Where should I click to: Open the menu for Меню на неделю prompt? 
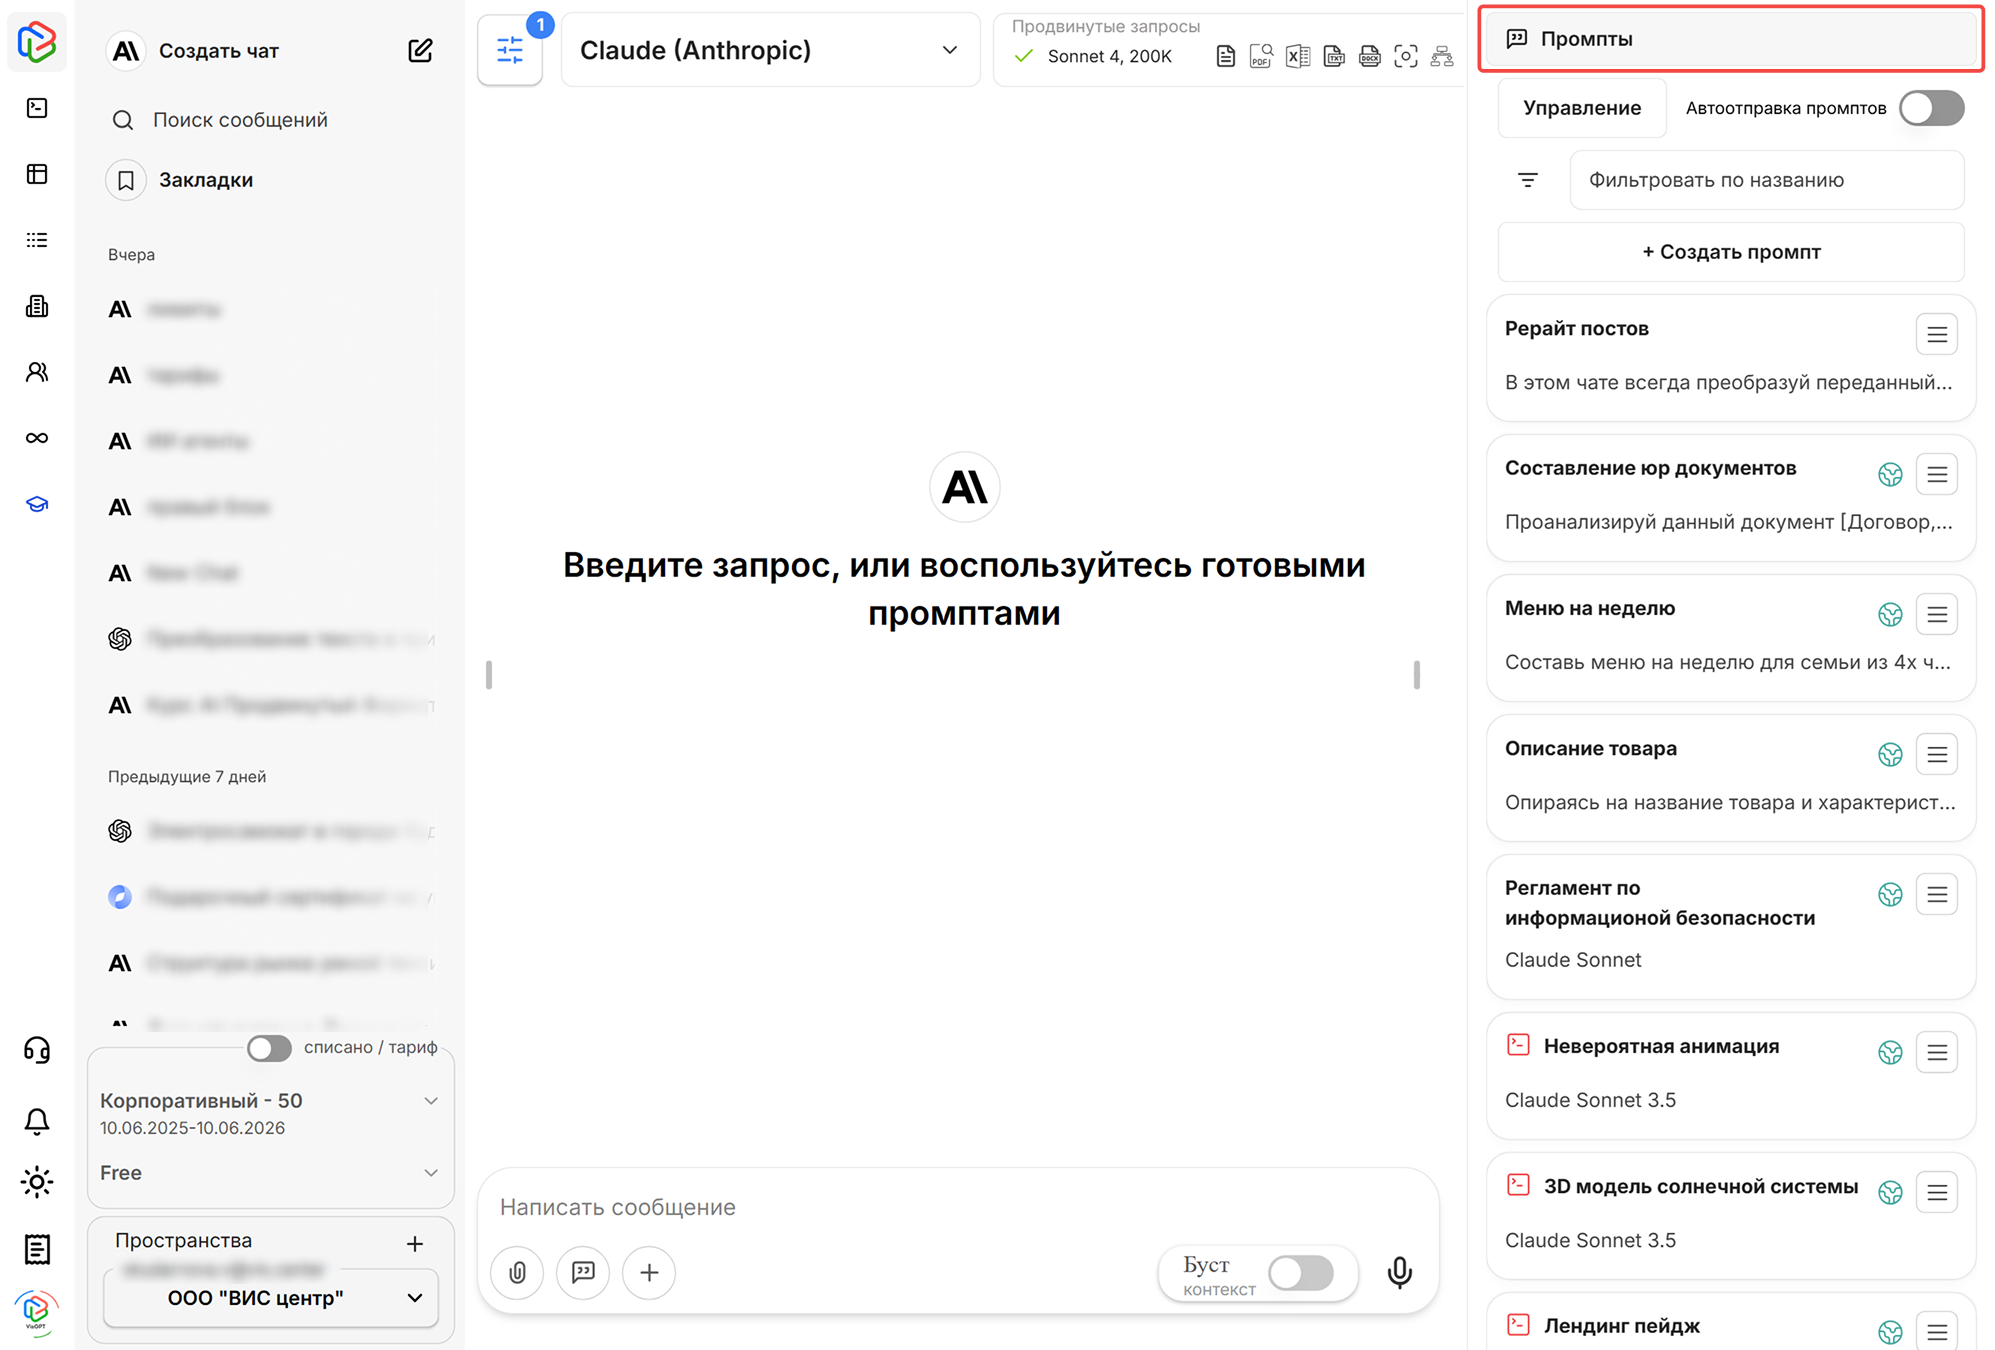click(1937, 614)
